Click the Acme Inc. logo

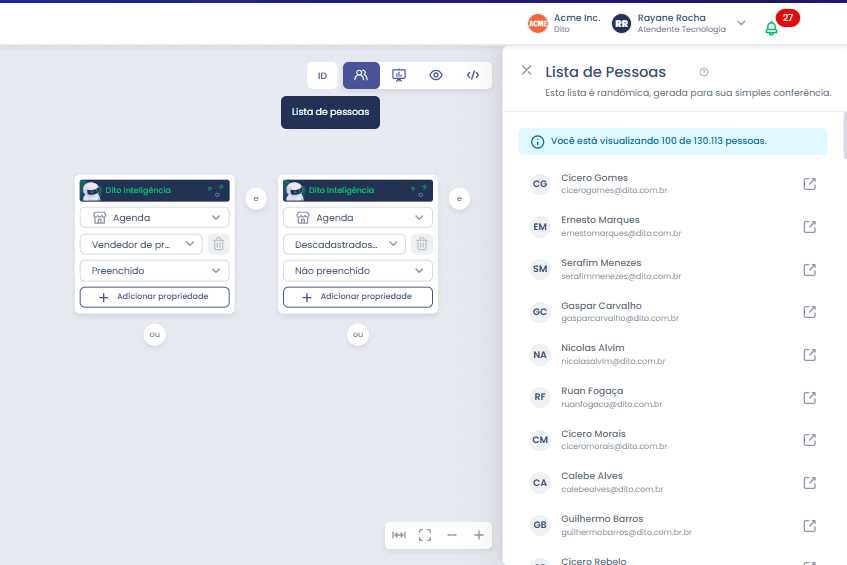pos(537,23)
